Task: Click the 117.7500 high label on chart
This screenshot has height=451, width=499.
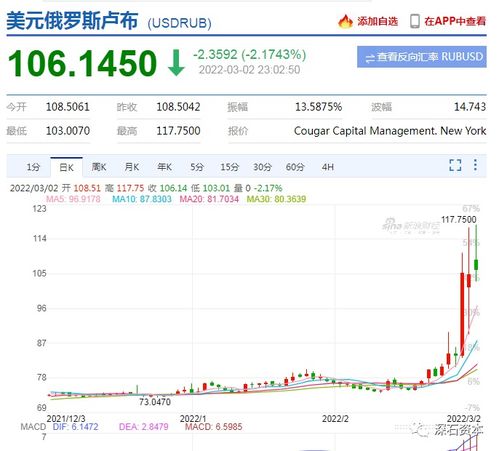Action: click(x=459, y=220)
